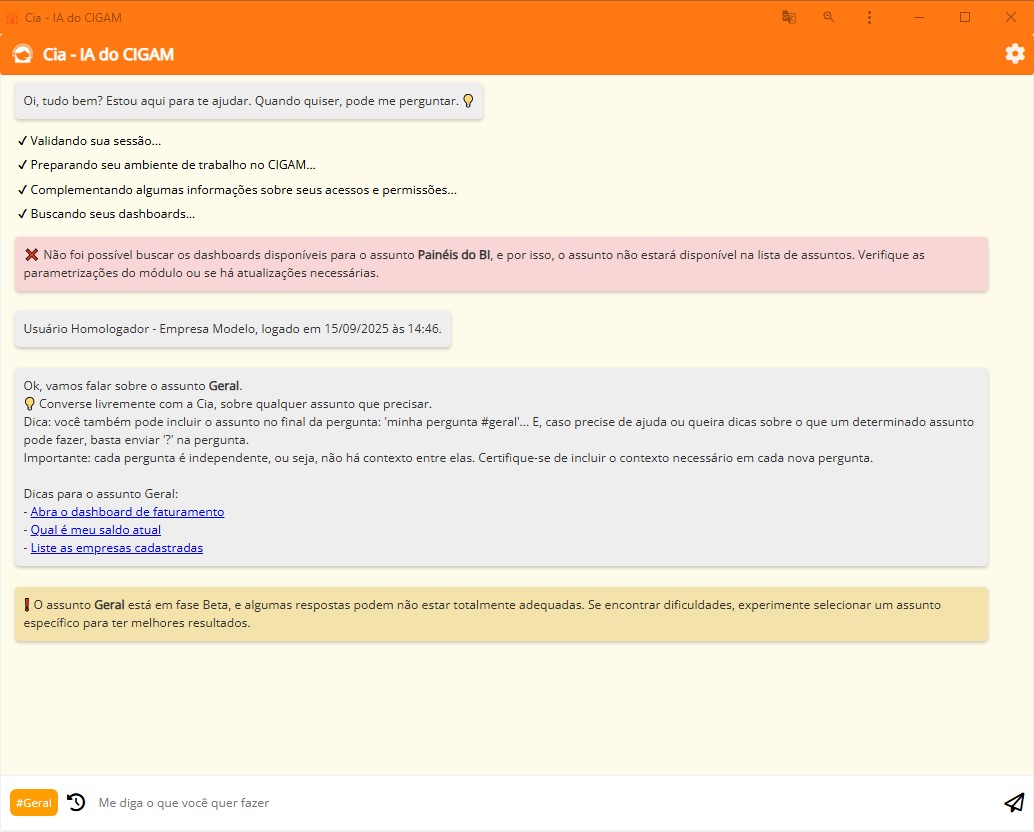
Task: Click text 'Buscando seus dashboards...'
Action: tap(113, 214)
